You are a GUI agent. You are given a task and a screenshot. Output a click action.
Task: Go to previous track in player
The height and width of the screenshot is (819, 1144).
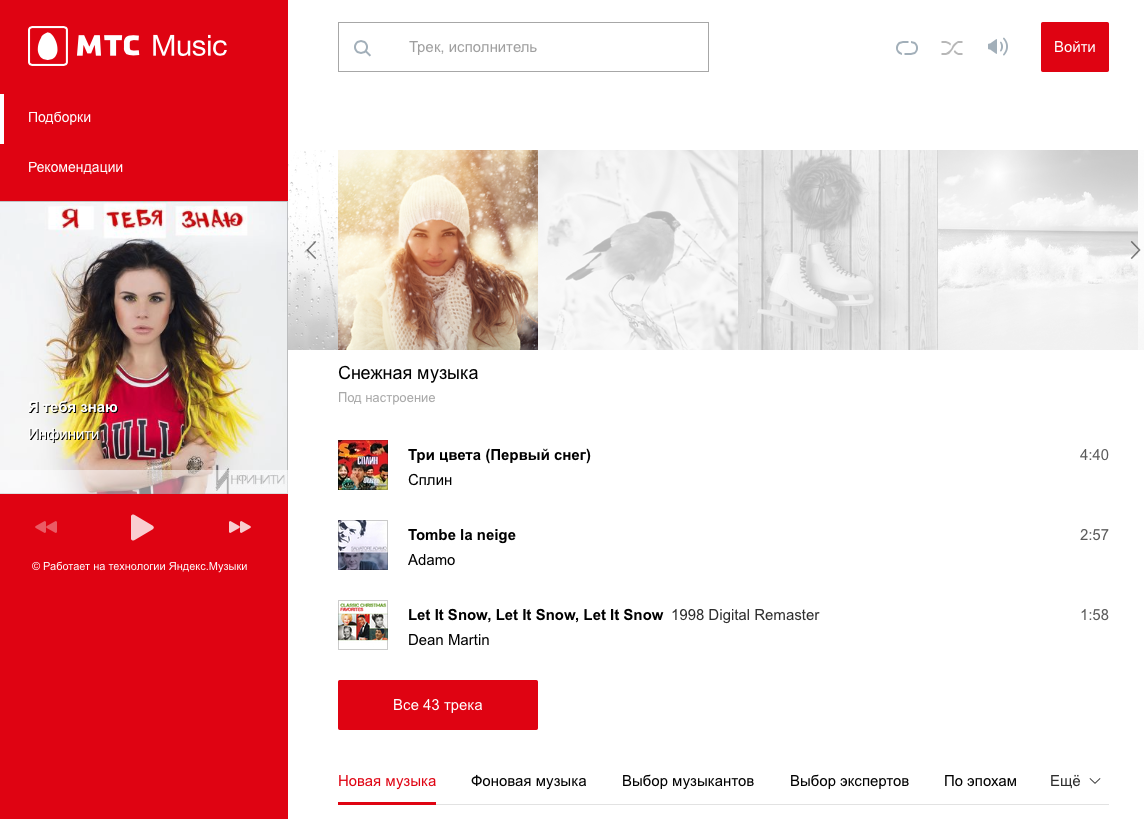pyautogui.click(x=46, y=527)
